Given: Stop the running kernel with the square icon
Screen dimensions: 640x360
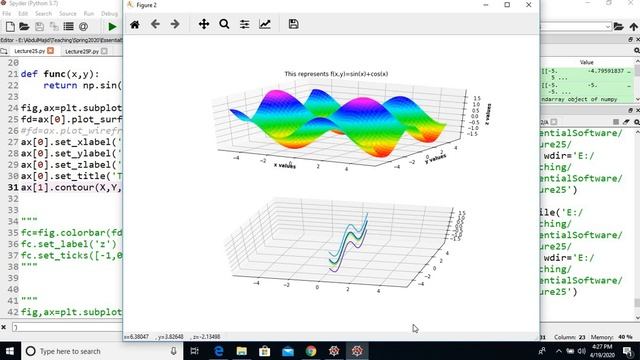Looking at the screenshot, I should [616, 122].
